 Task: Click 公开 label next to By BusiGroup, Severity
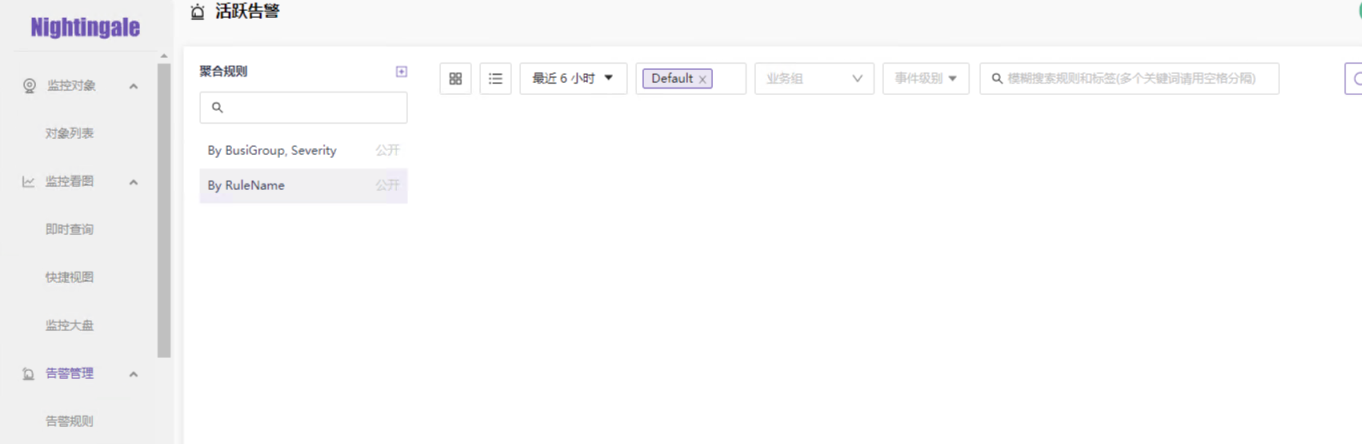click(x=388, y=150)
